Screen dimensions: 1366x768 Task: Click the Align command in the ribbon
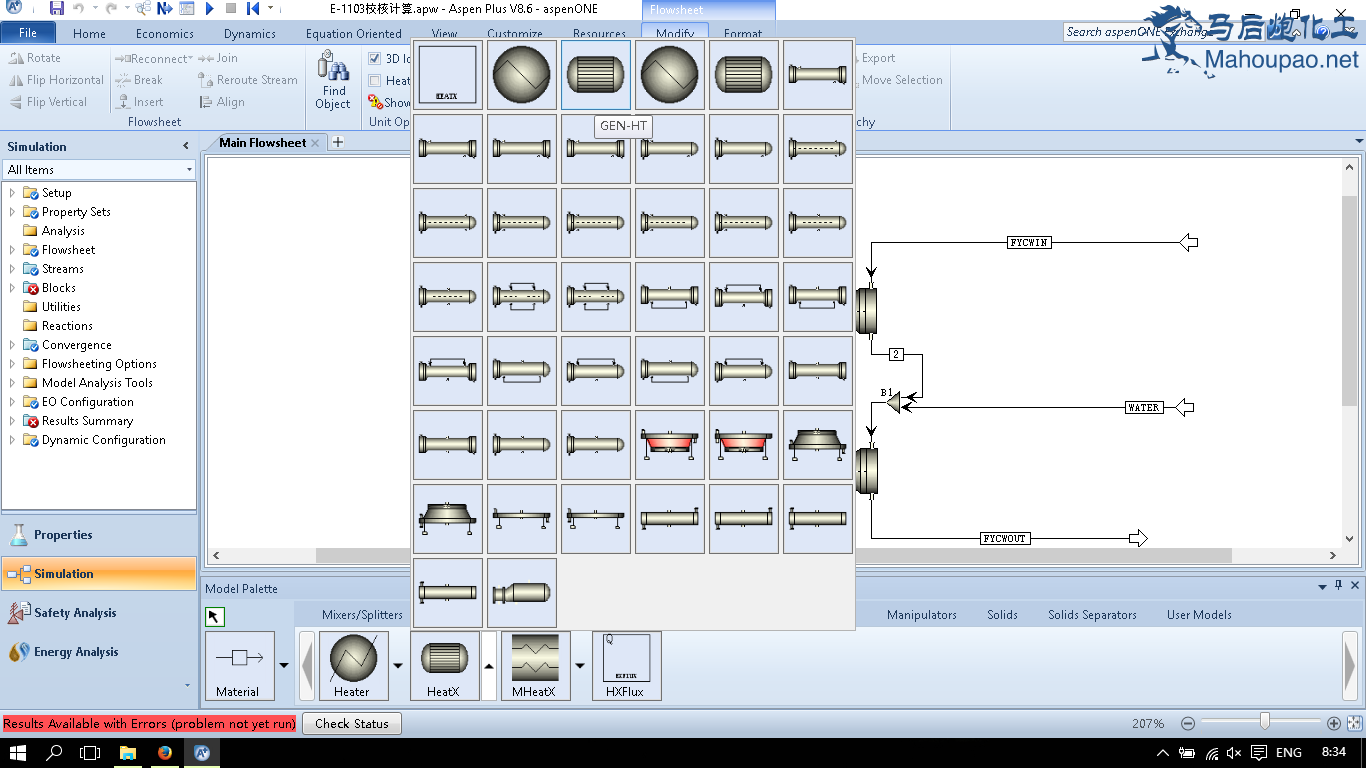(221, 102)
